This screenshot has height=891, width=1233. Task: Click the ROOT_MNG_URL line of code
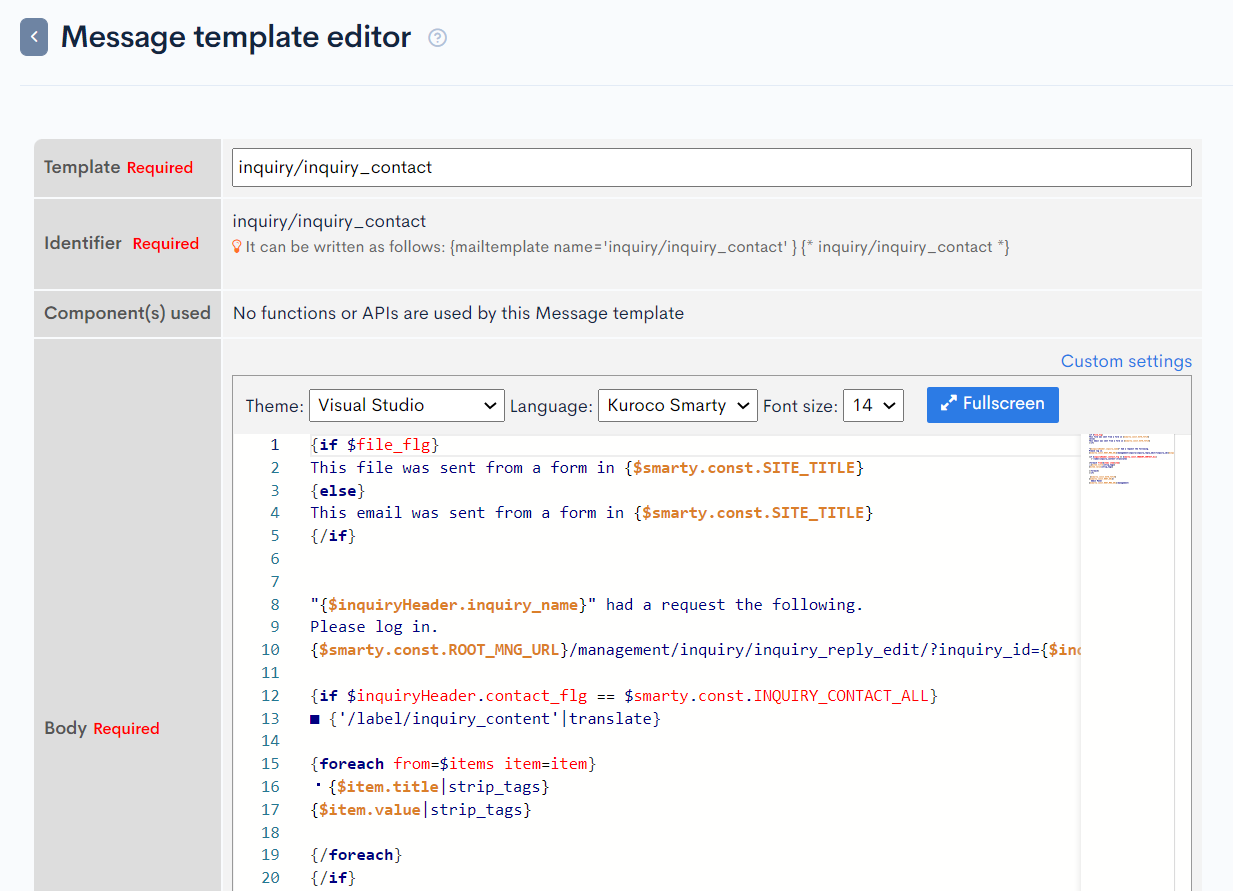tap(695, 650)
